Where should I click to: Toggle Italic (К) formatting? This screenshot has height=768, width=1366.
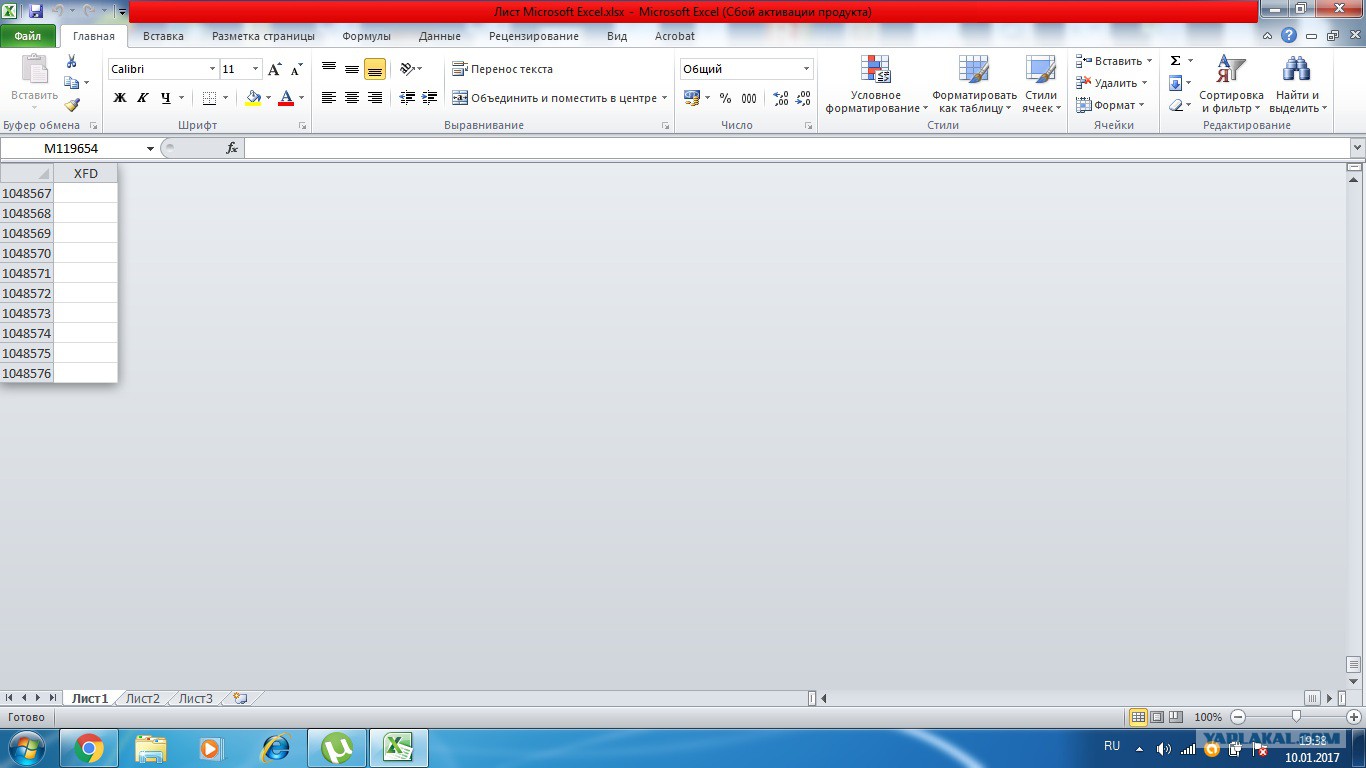tap(143, 98)
